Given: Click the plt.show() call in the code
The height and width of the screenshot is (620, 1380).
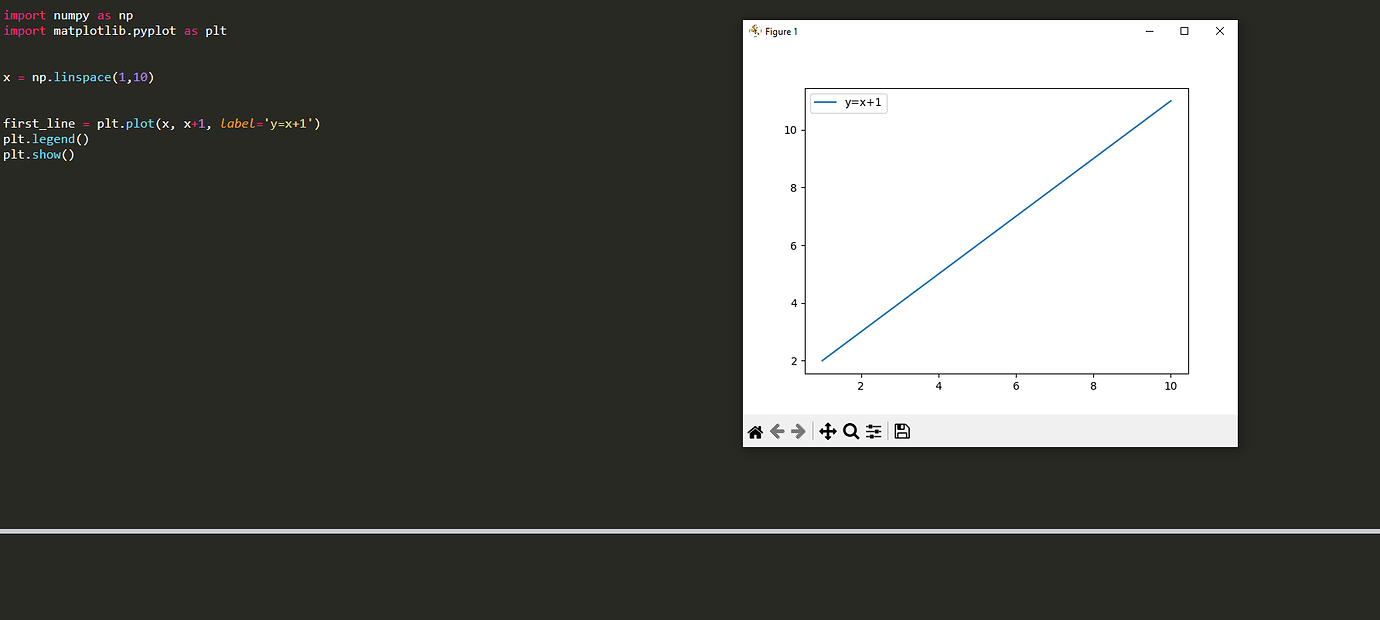Looking at the screenshot, I should click(x=38, y=155).
